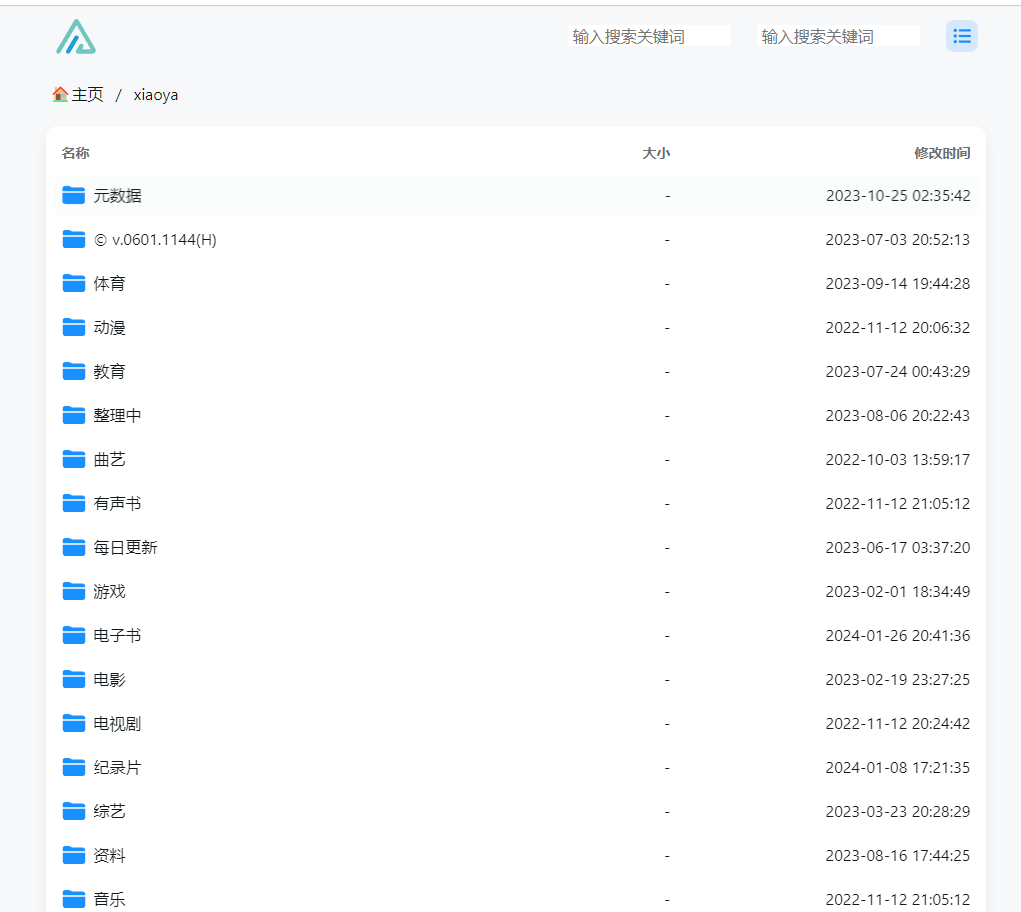Viewport: 1021px width, 912px height.
Task: Click the home icon in breadcrumb
Action: click(x=60, y=94)
